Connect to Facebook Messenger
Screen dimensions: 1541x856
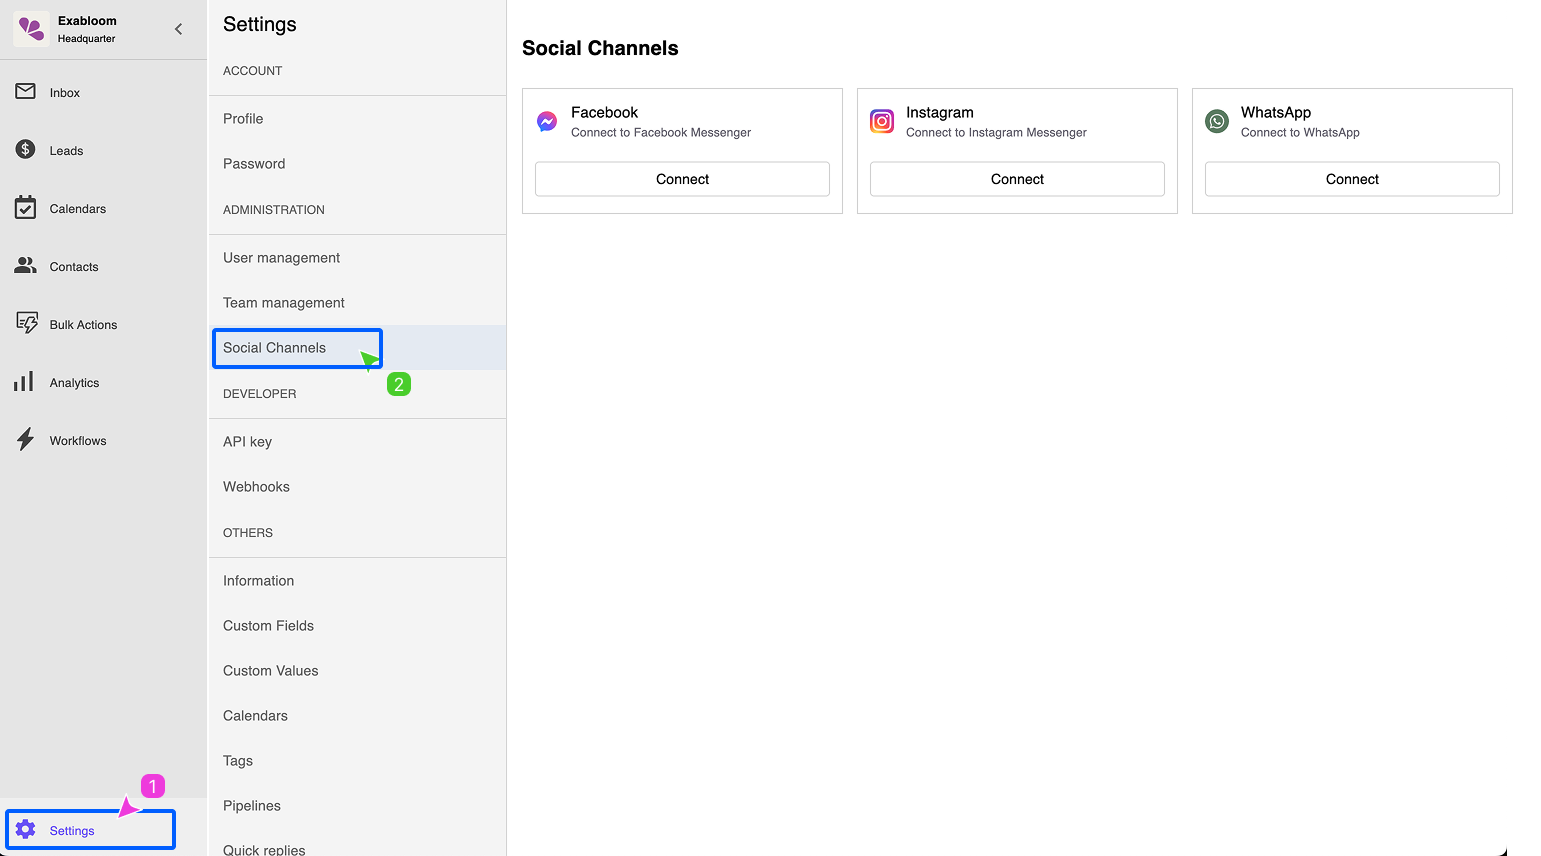682,178
